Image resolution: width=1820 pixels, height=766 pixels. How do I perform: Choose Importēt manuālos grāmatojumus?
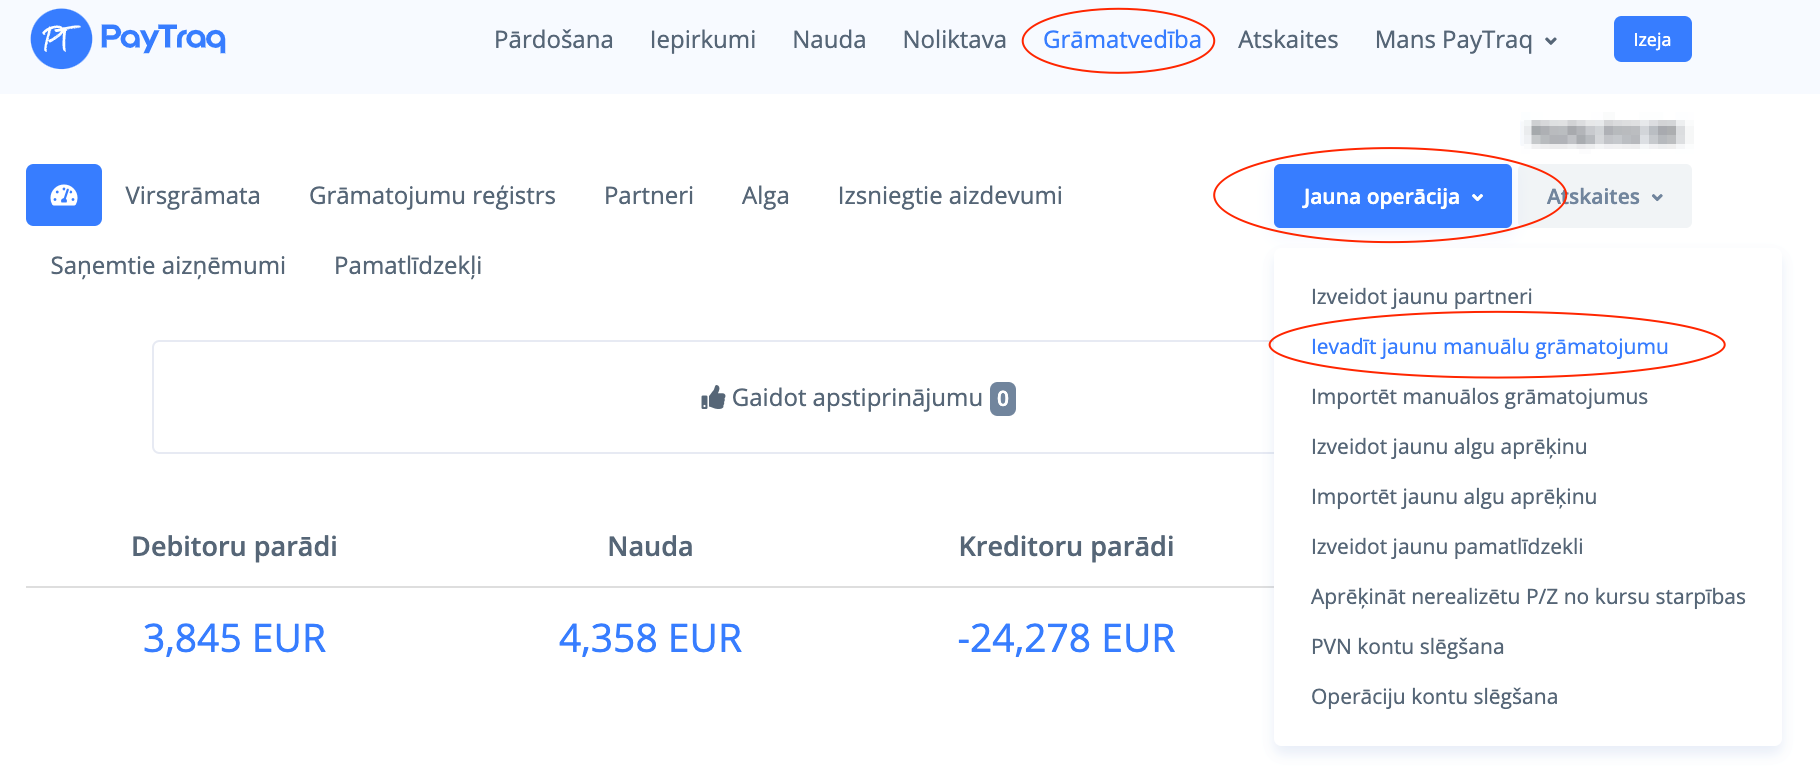(x=1479, y=396)
